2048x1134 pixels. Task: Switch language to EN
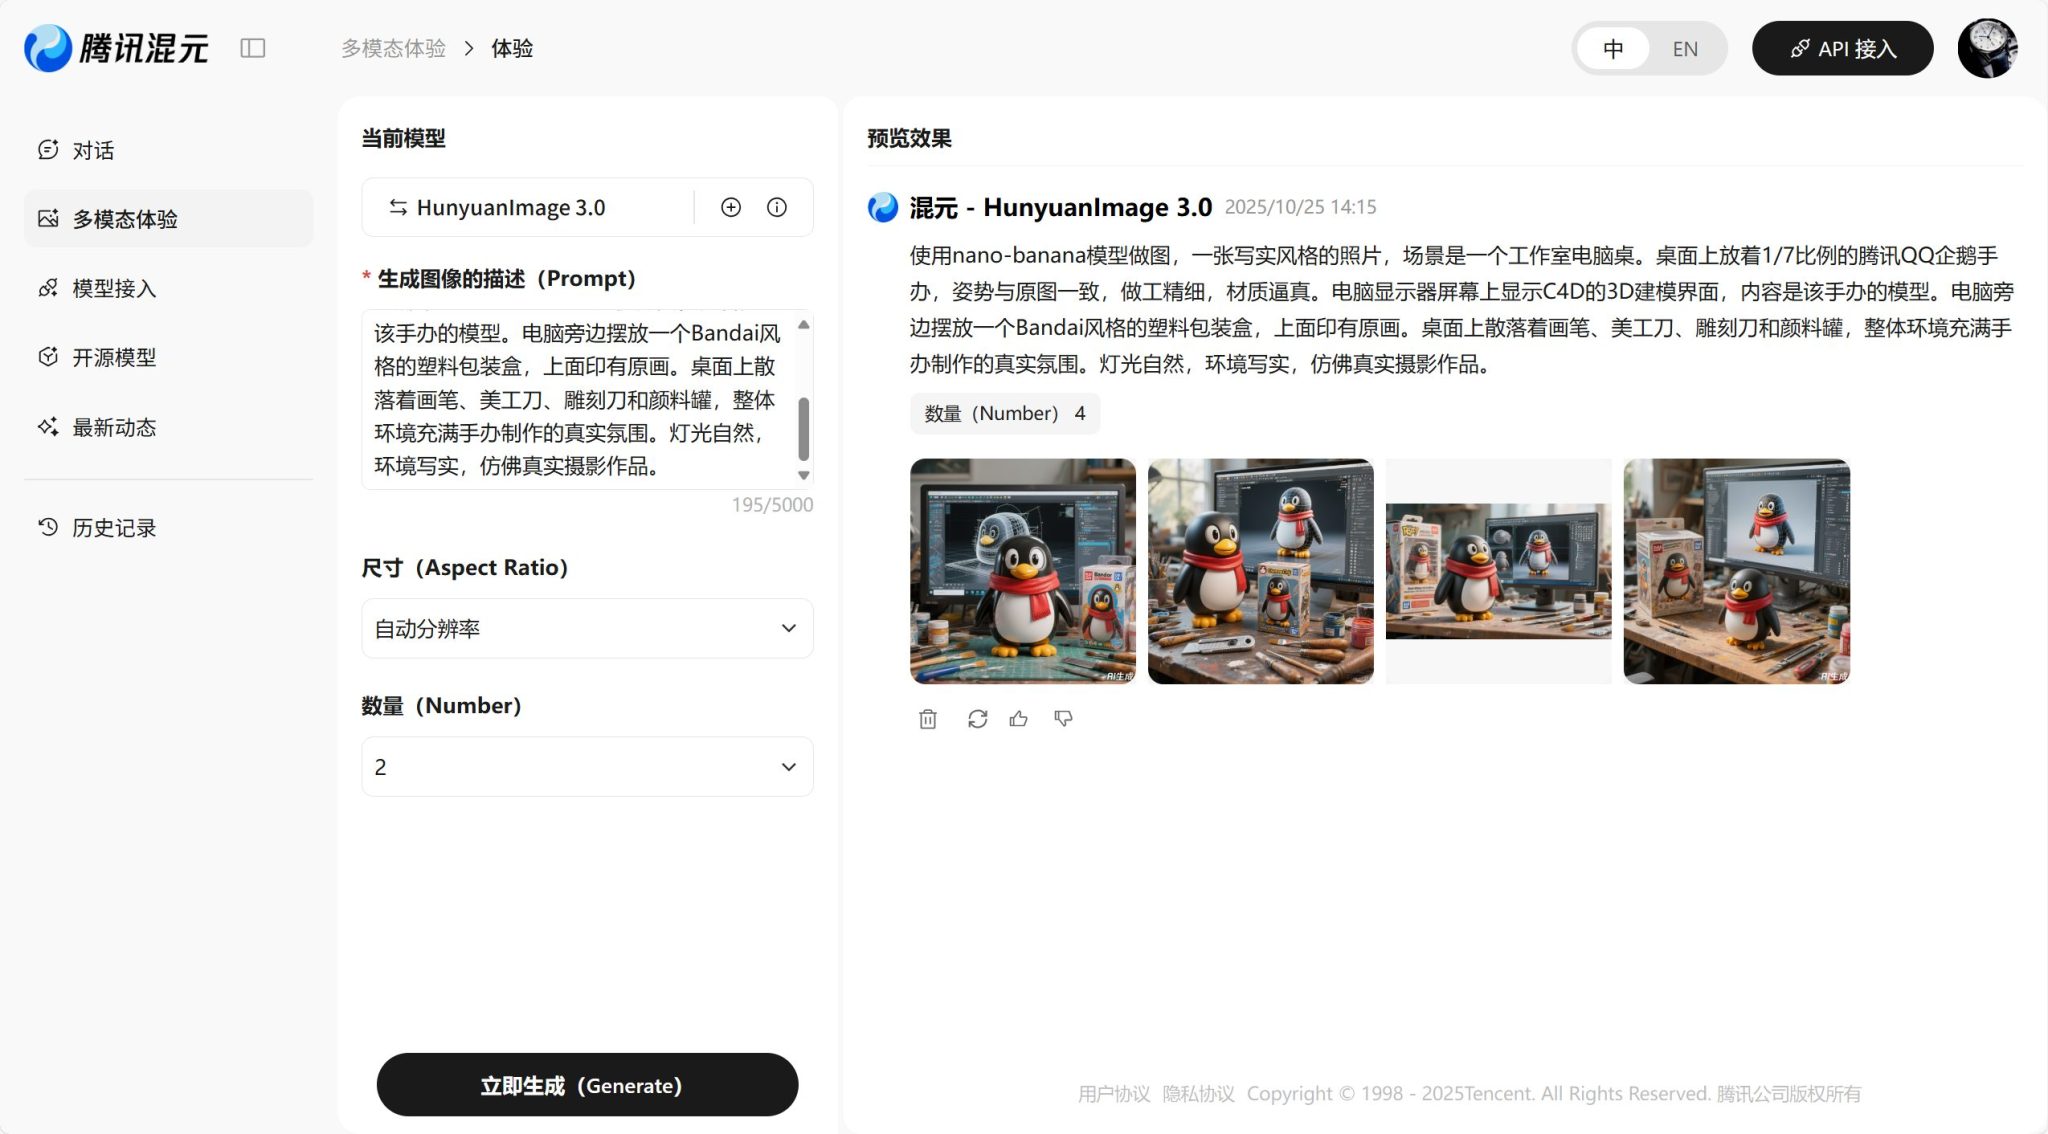(x=1685, y=49)
